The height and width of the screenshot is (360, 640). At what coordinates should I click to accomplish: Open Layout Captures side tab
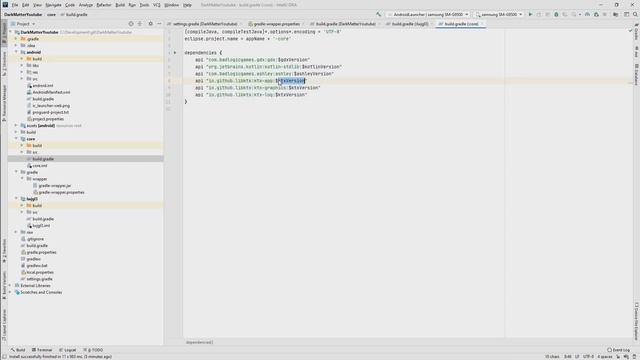[4, 325]
